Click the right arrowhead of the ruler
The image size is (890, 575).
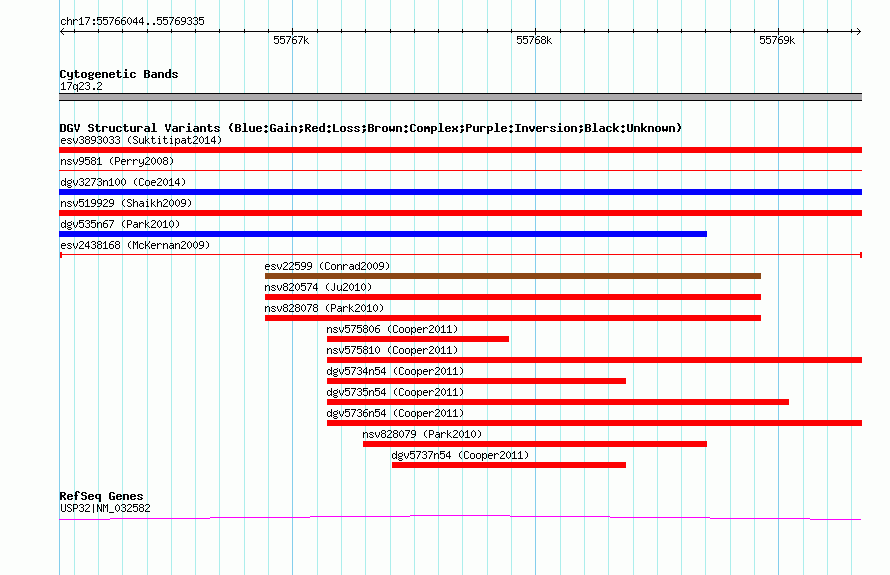(858, 32)
